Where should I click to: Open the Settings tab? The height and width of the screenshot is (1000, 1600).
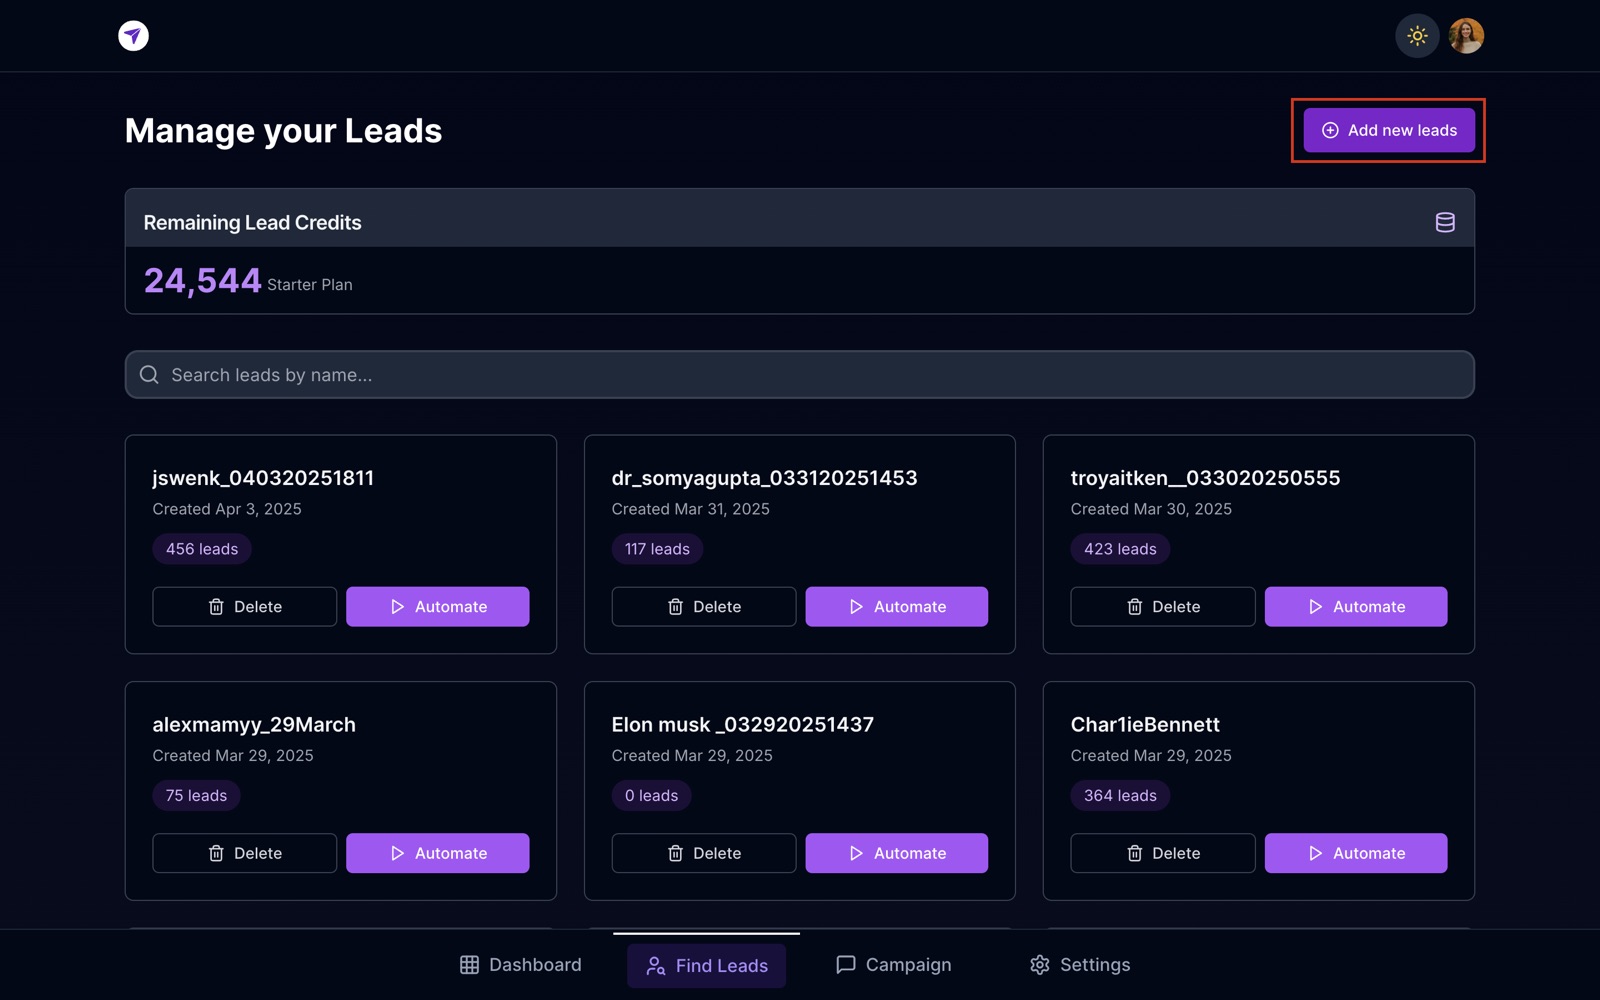click(x=1080, y=965)
